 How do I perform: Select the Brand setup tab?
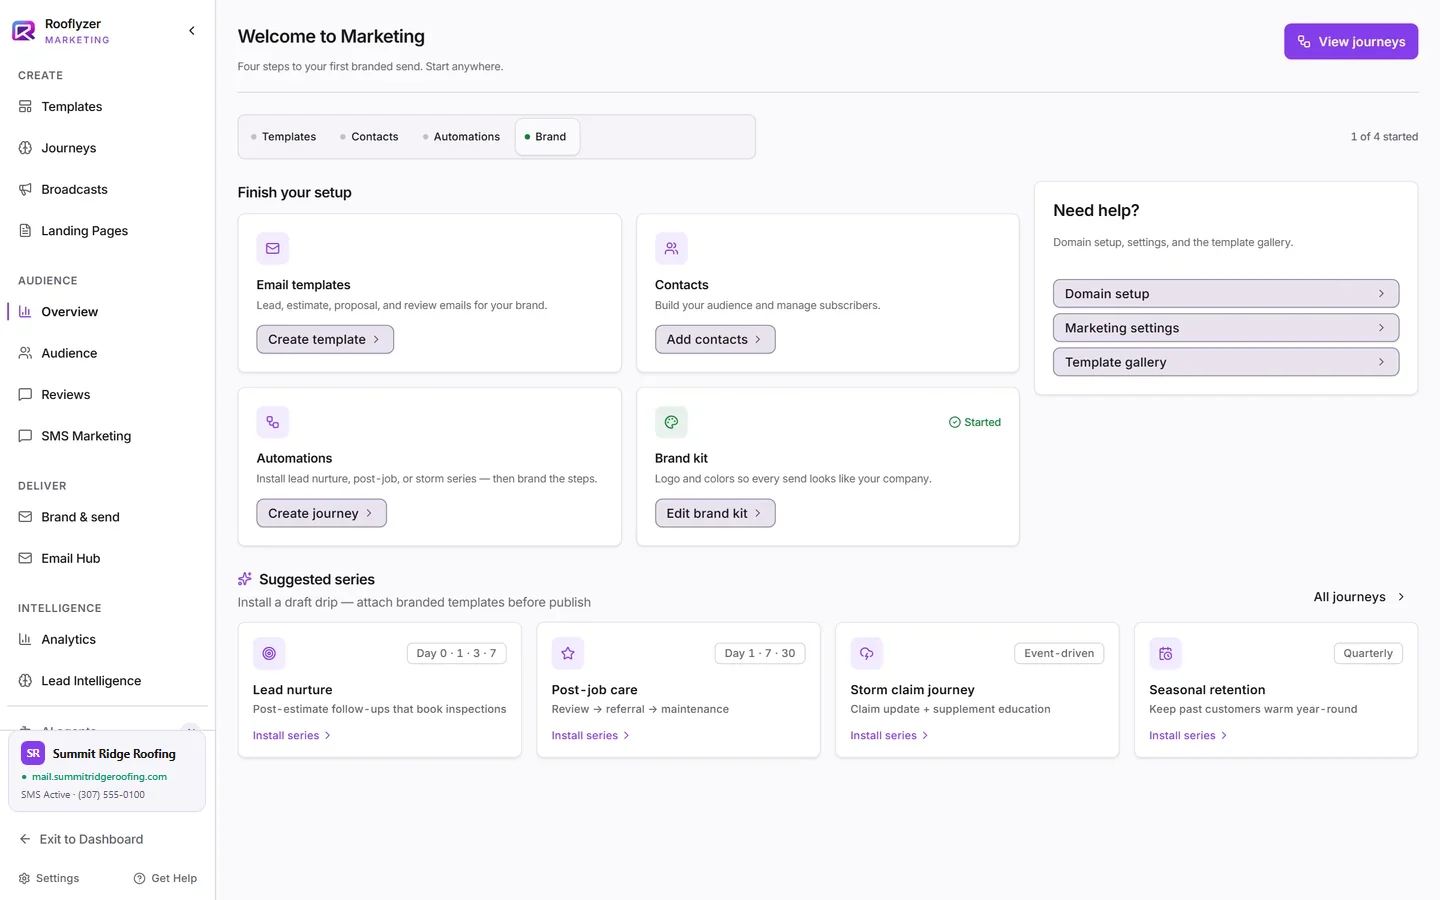547,137
